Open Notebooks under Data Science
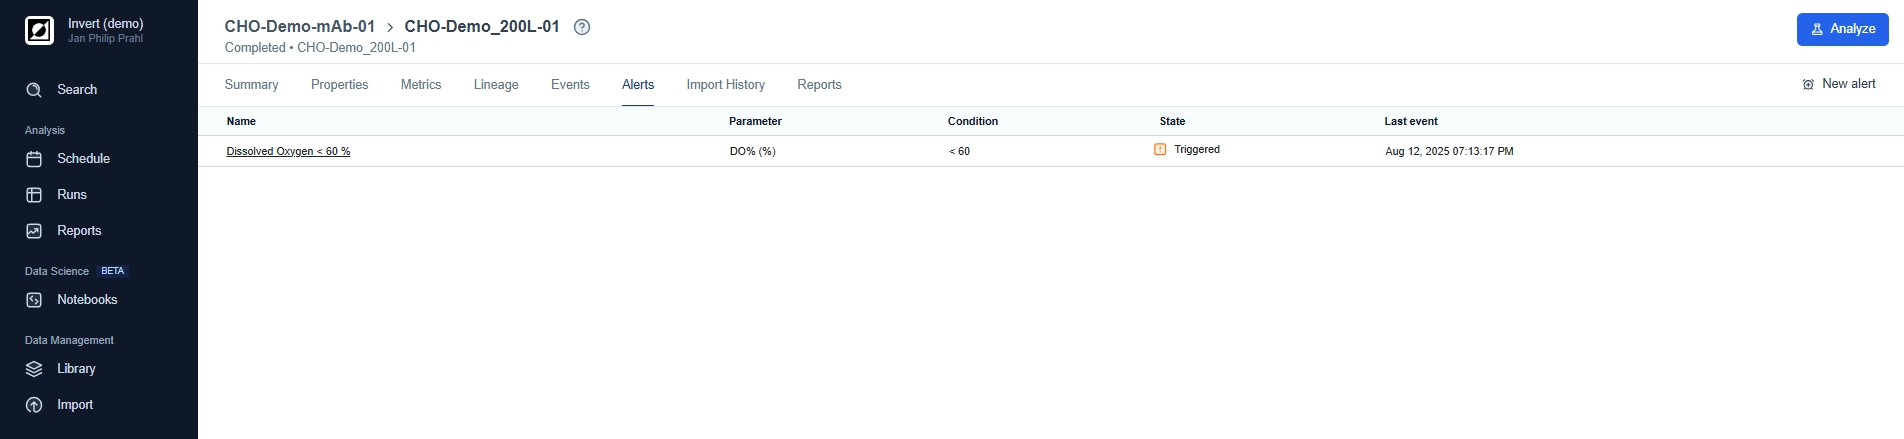 coord(86,300)
